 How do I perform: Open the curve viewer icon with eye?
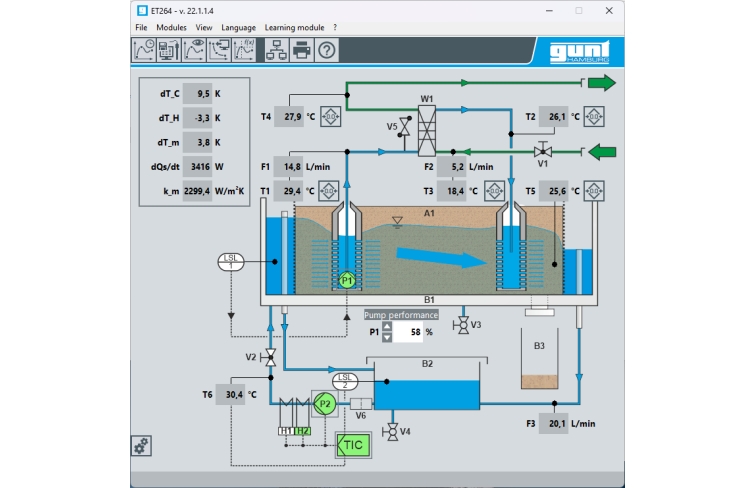coord(193,50)
